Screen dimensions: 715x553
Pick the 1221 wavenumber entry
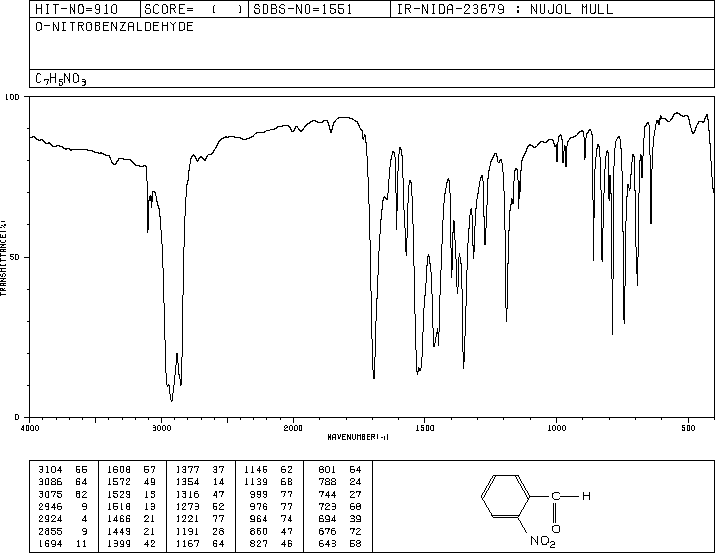pyautogui.click(x=187, y=519)
